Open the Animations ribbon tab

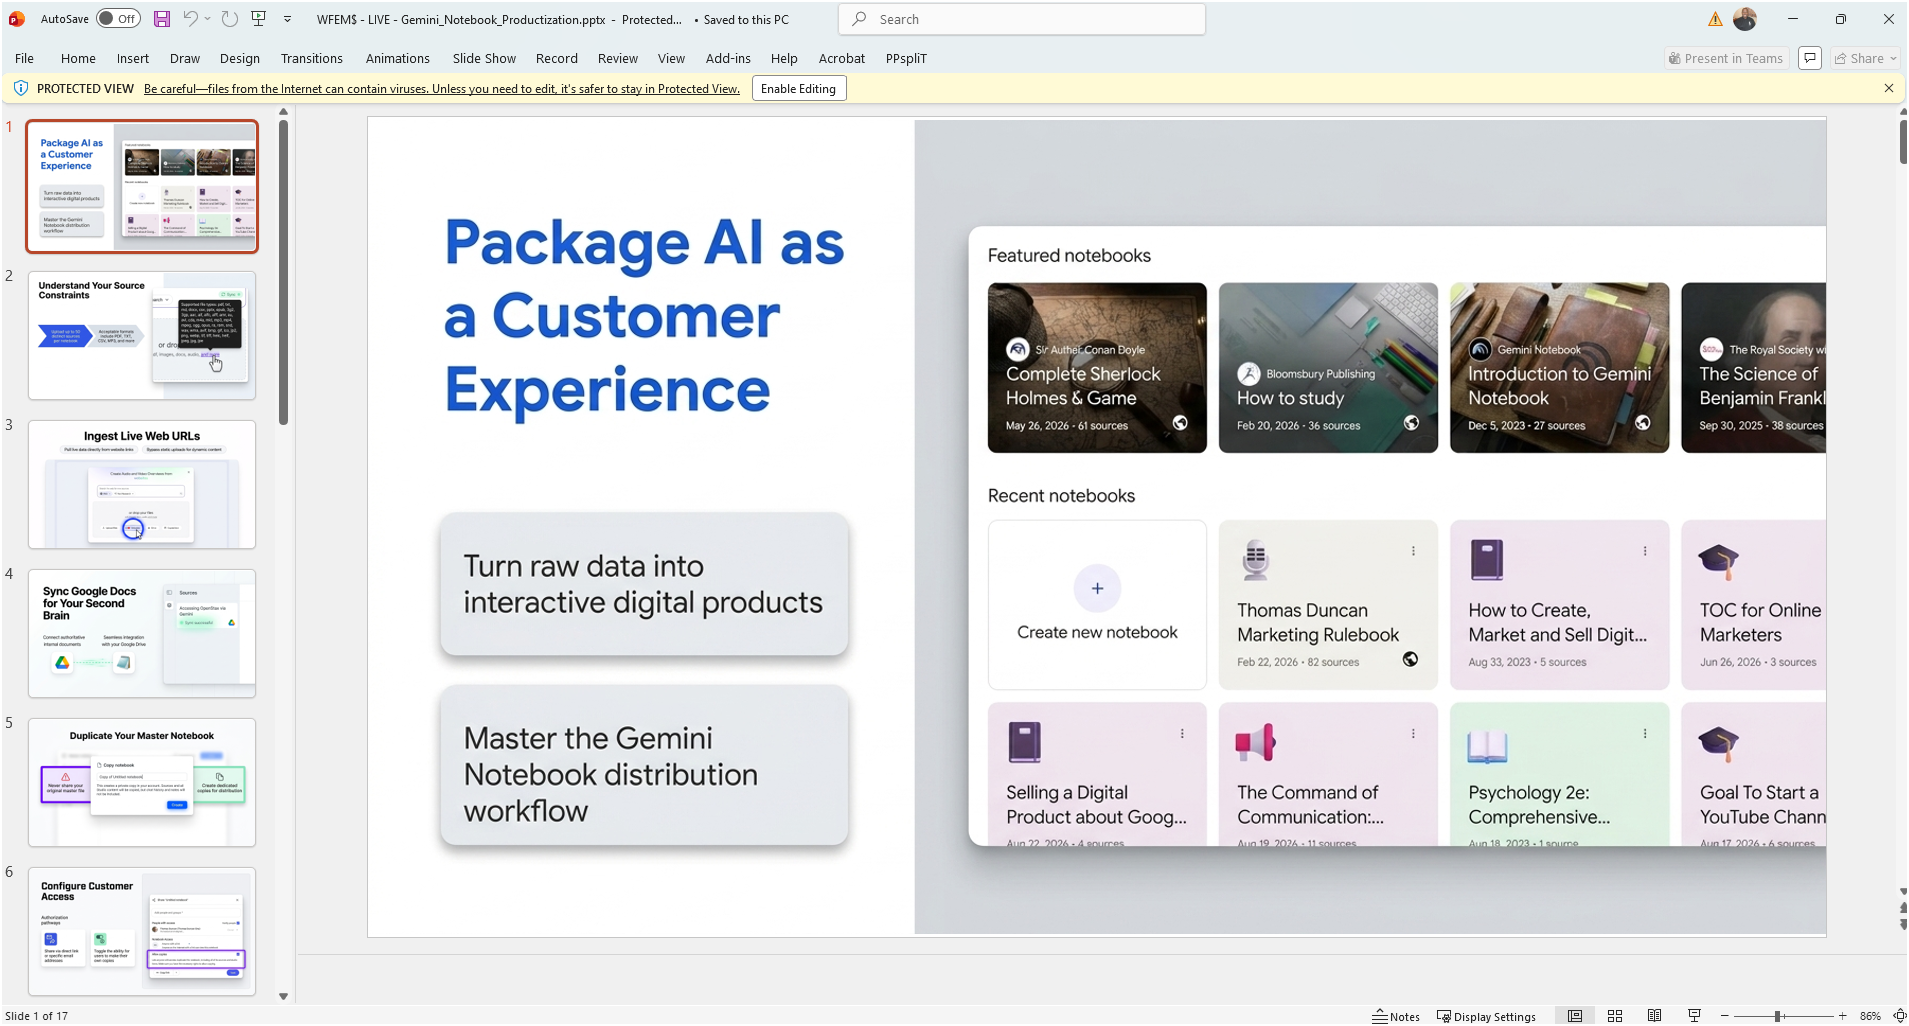coord(398,58)
